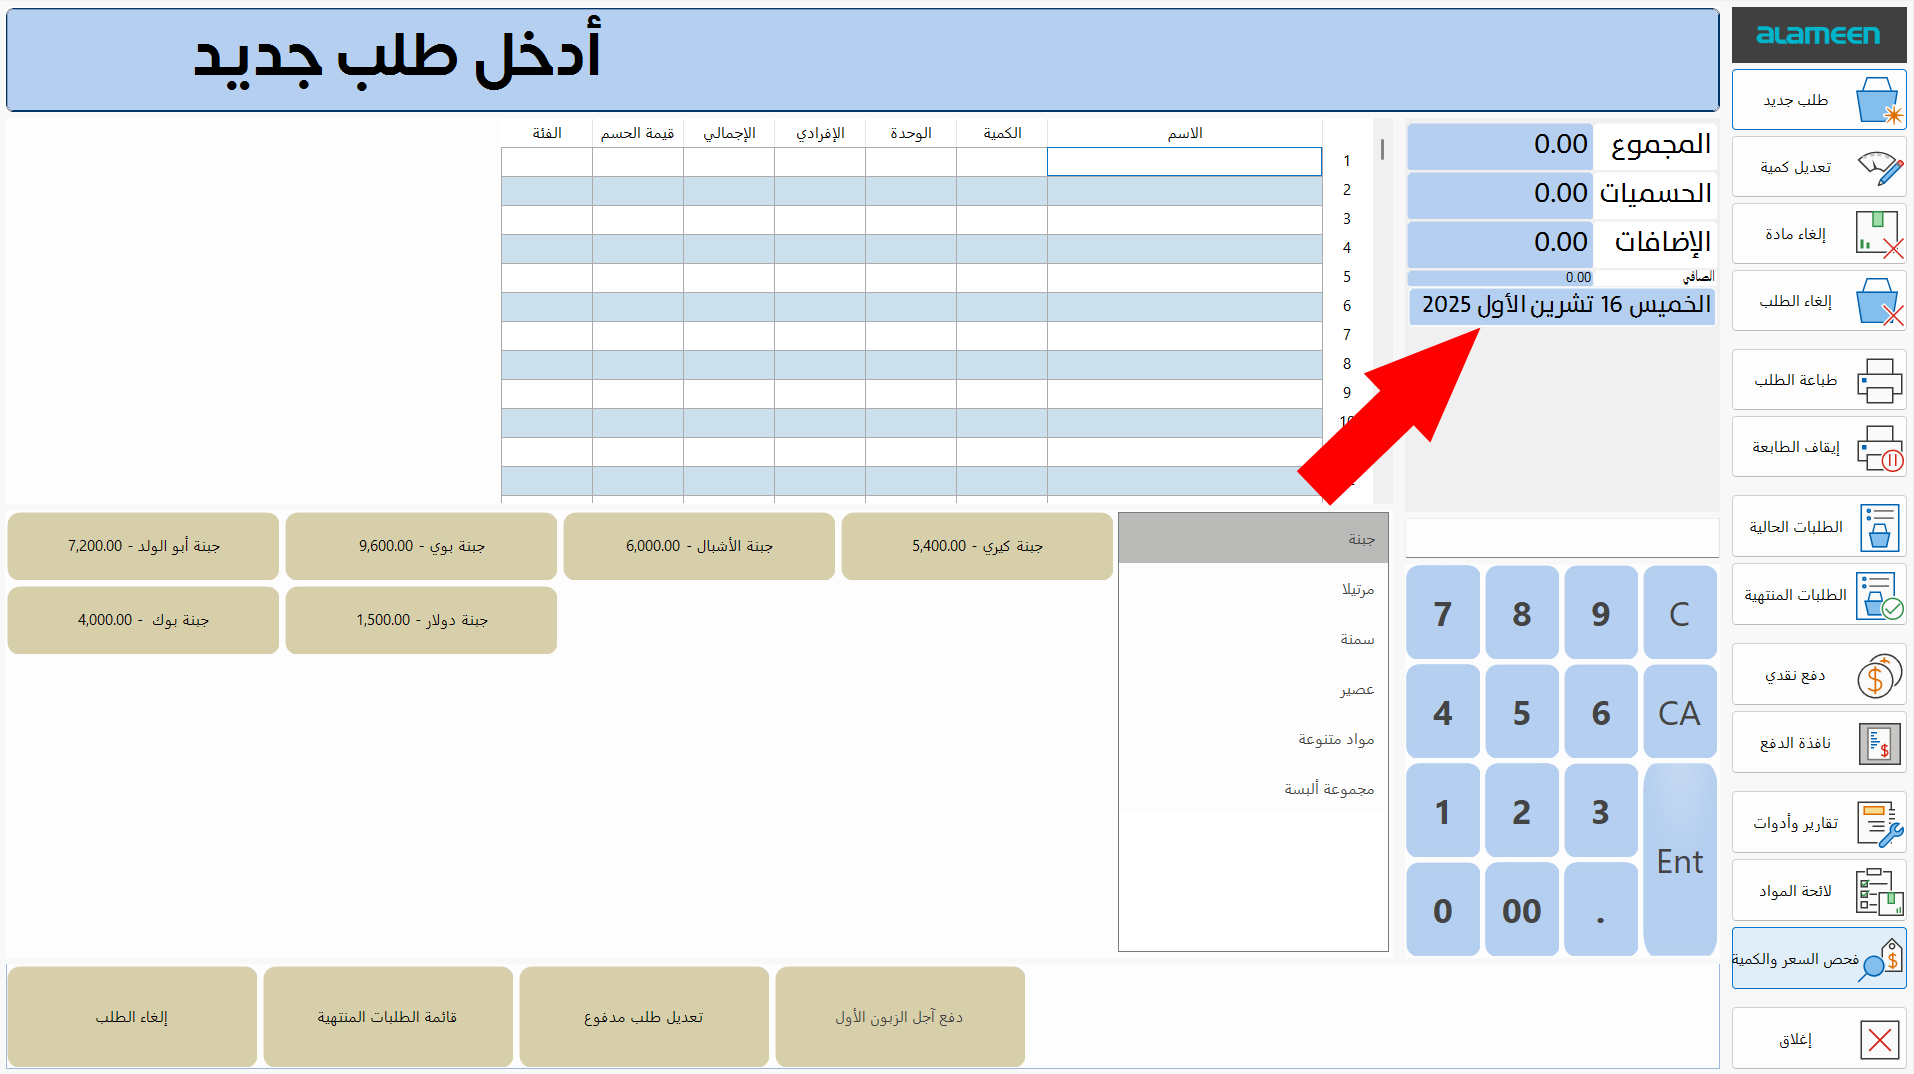Select cancel item (إلغاء مادة)
This screenshot has height=1074, width=1914.
pyautogui.click(x=1818, y=233)
